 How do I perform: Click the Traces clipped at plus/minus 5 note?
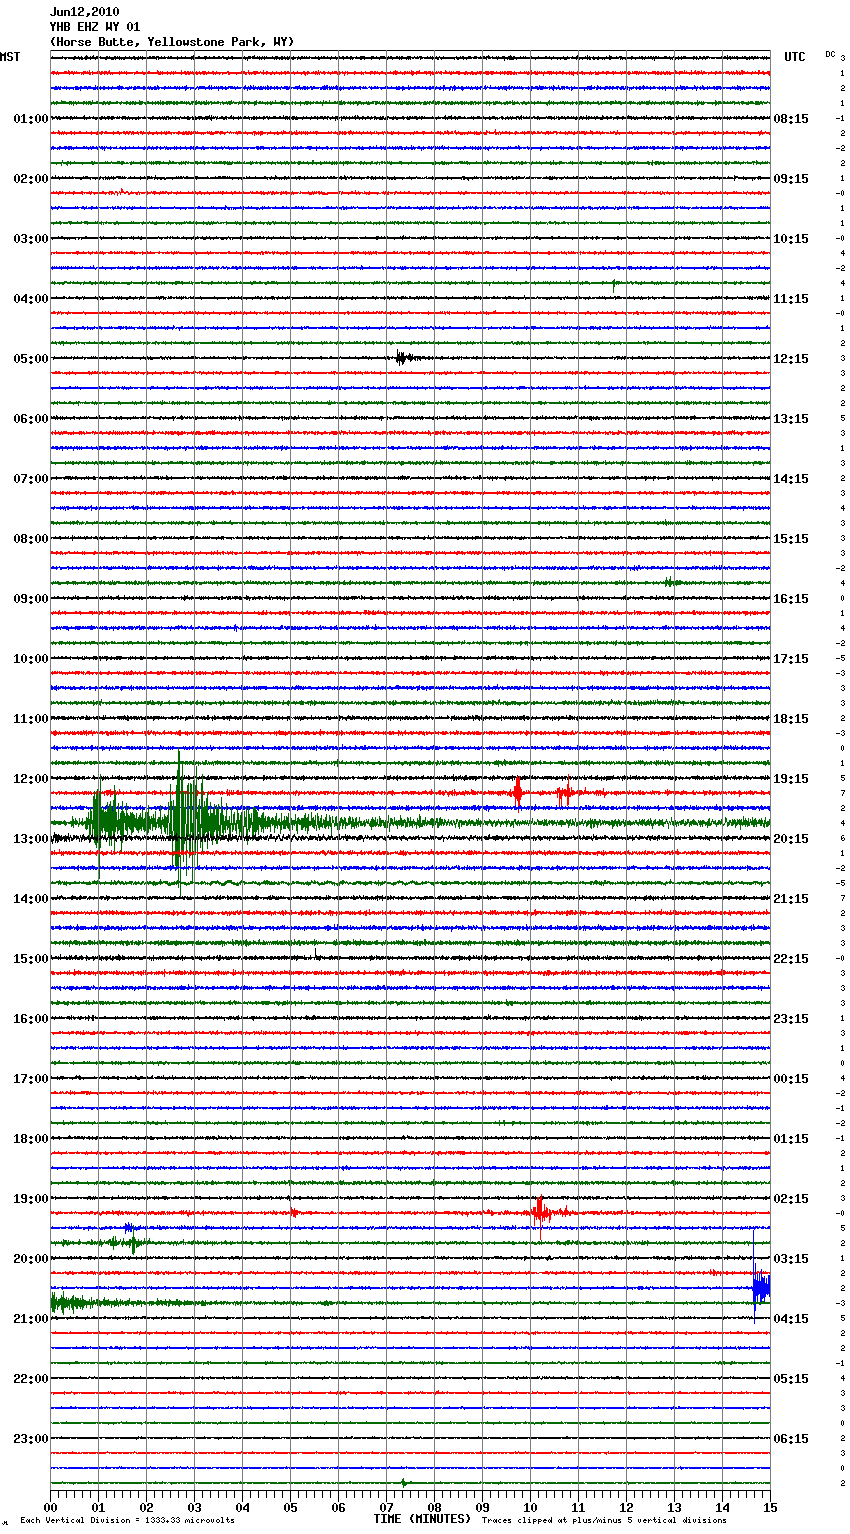tap(604, 1521)
